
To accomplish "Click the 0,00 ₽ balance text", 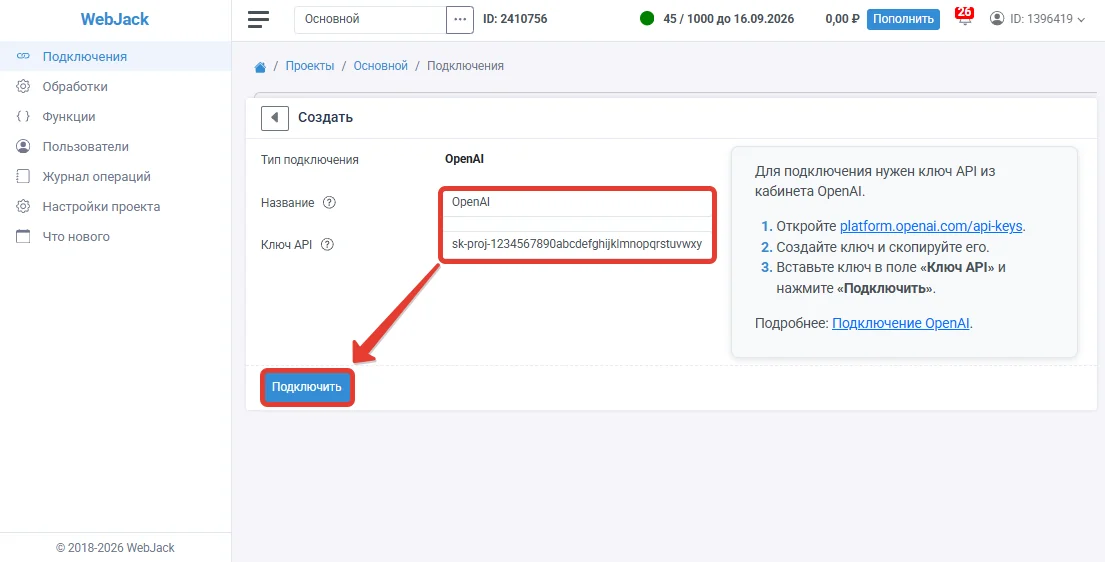I will coord(842,19).
